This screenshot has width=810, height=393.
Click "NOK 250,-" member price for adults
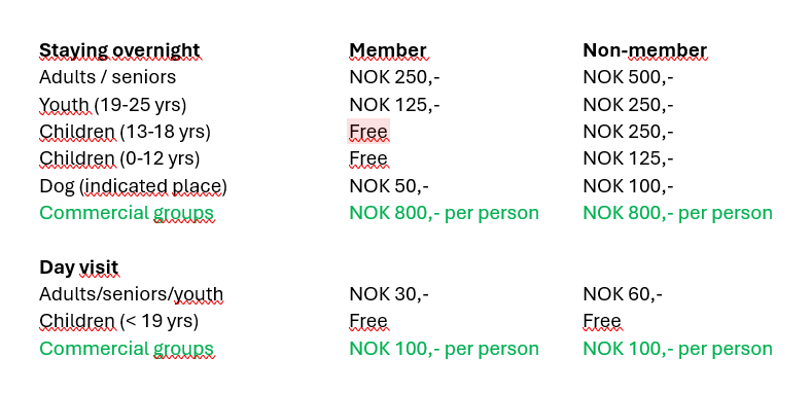click(x=394, y=77)
